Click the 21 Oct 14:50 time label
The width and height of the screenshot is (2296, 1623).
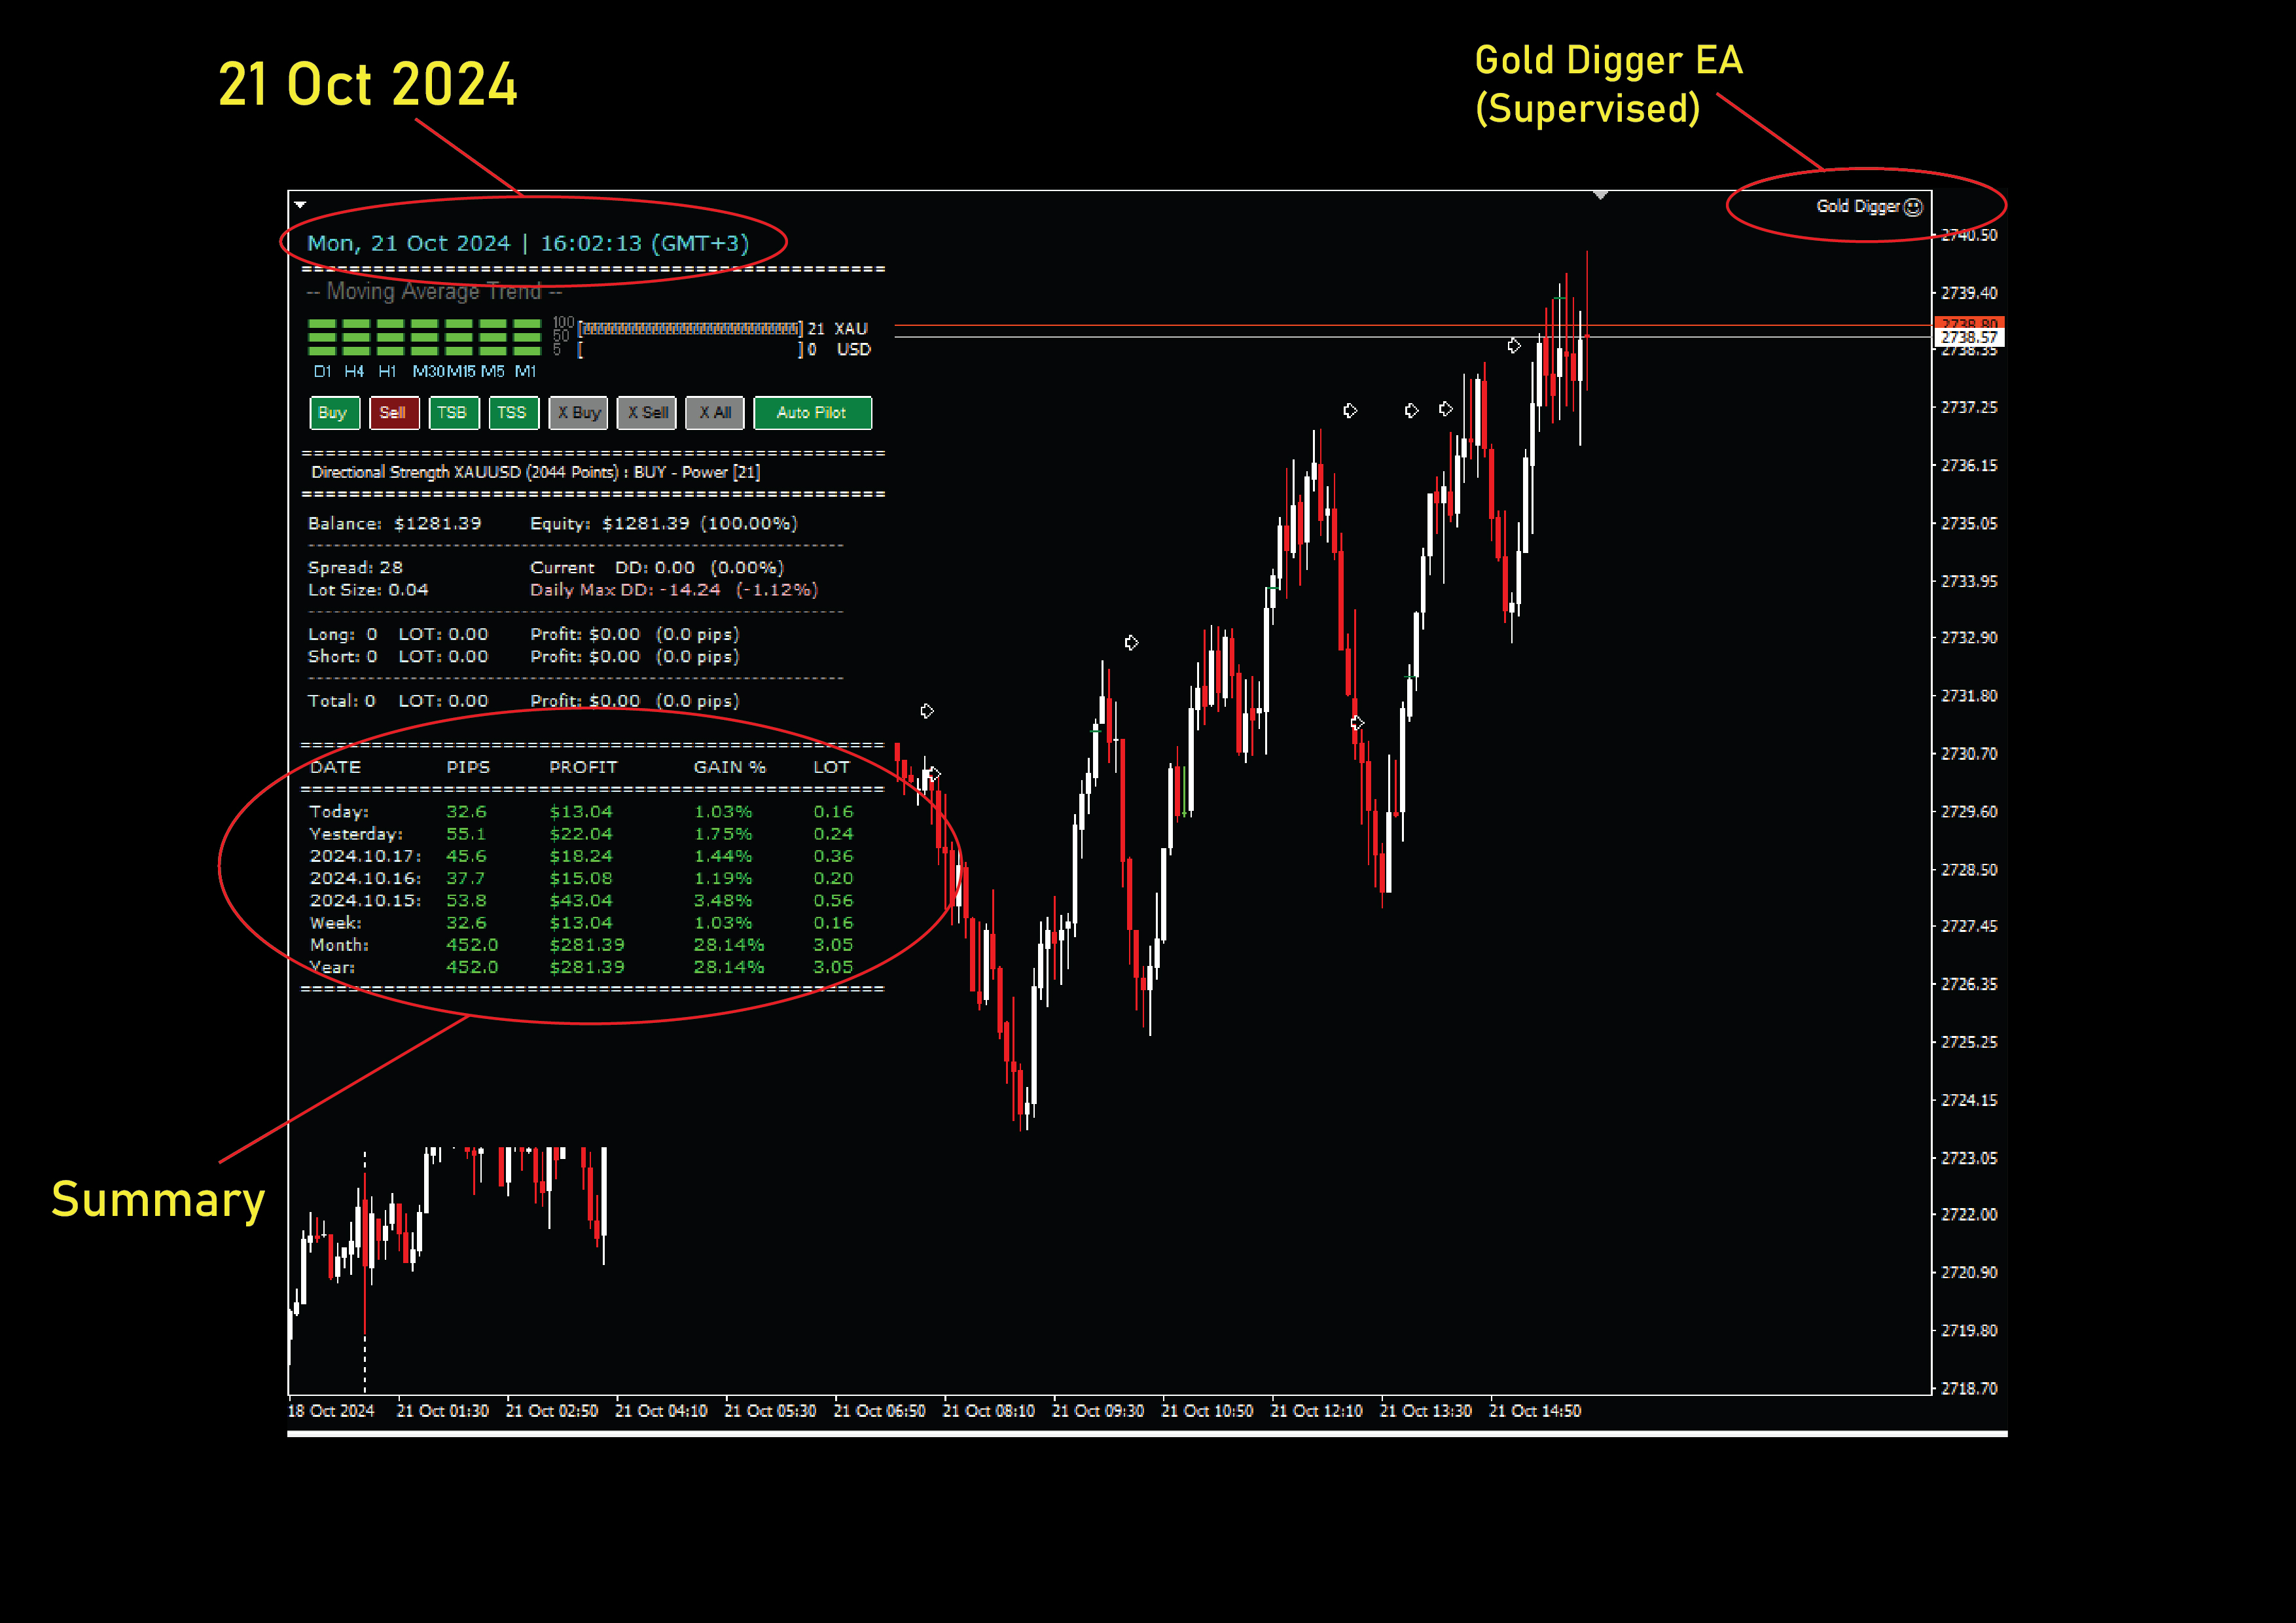[1535, 1411]
